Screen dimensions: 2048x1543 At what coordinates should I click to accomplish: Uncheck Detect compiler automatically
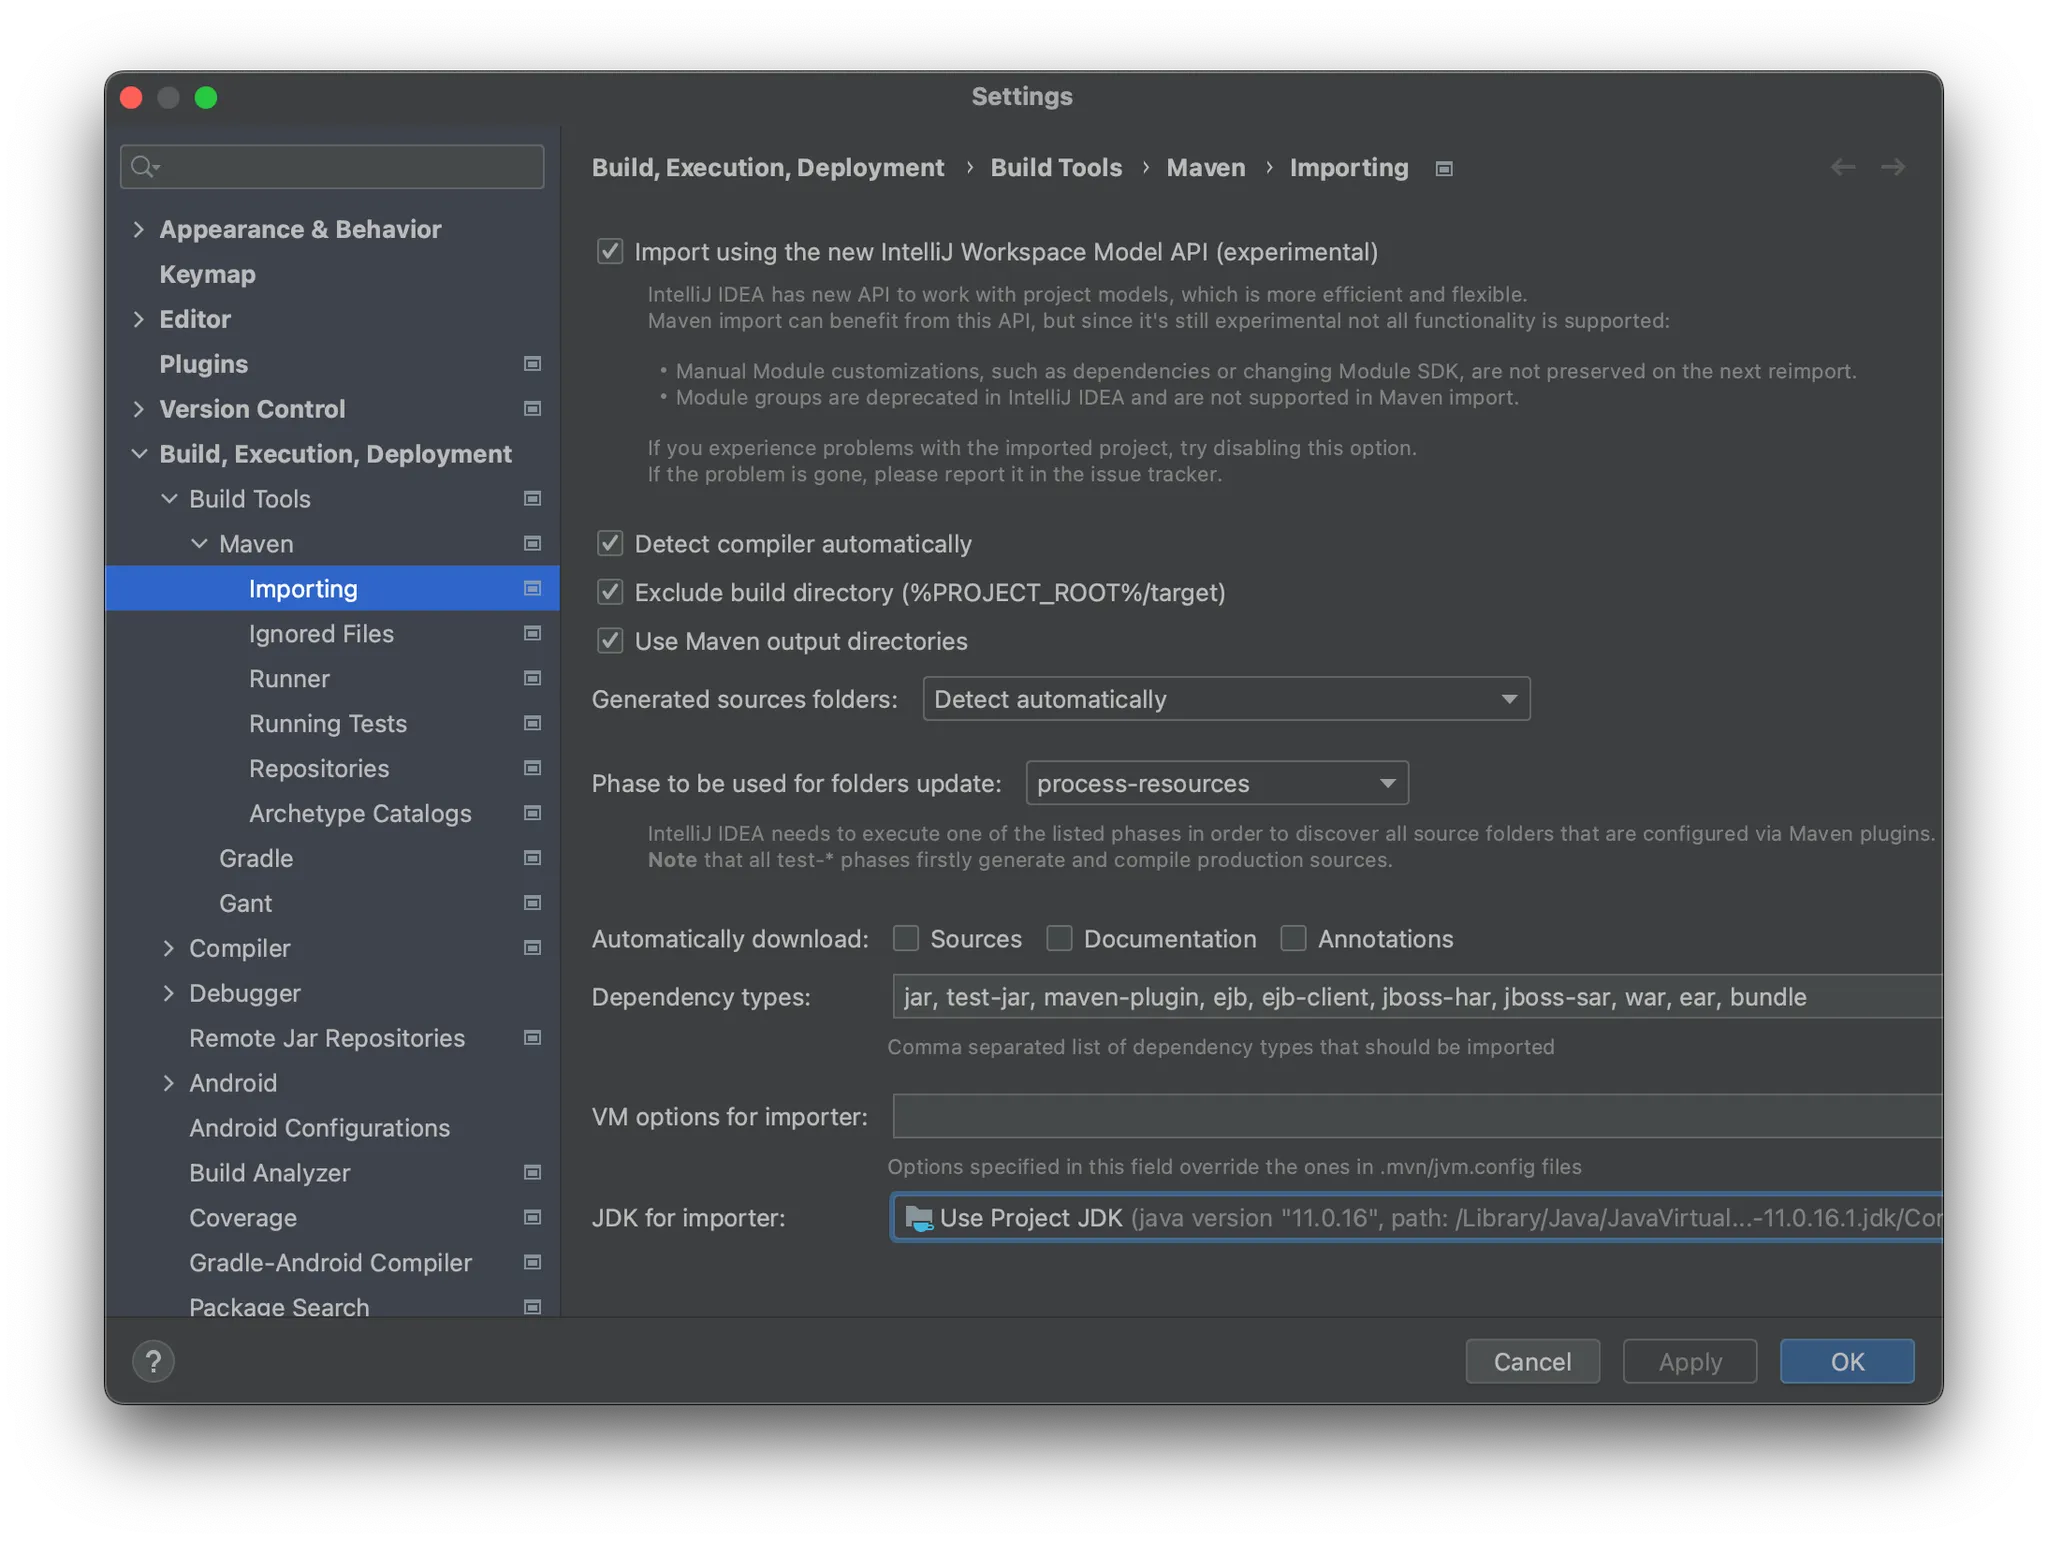tap(610, 544)
